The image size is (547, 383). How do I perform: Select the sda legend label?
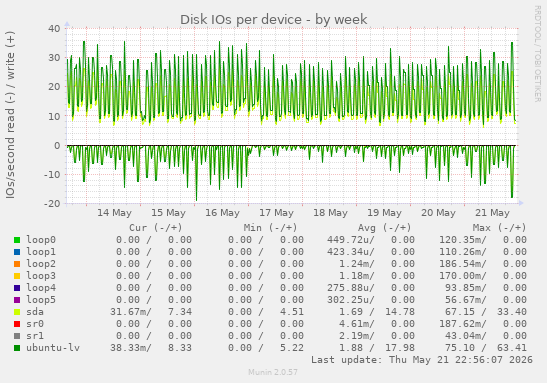point(35,312)
